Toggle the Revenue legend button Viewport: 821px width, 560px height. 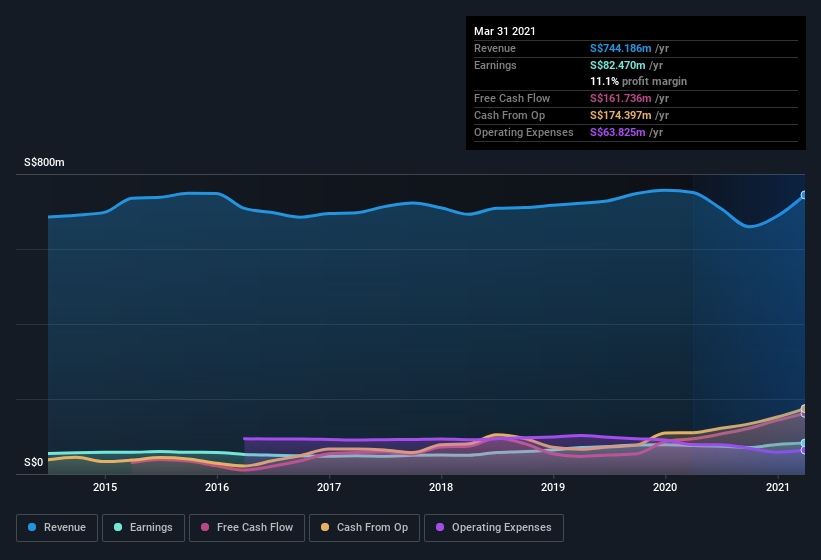(57, 528)
